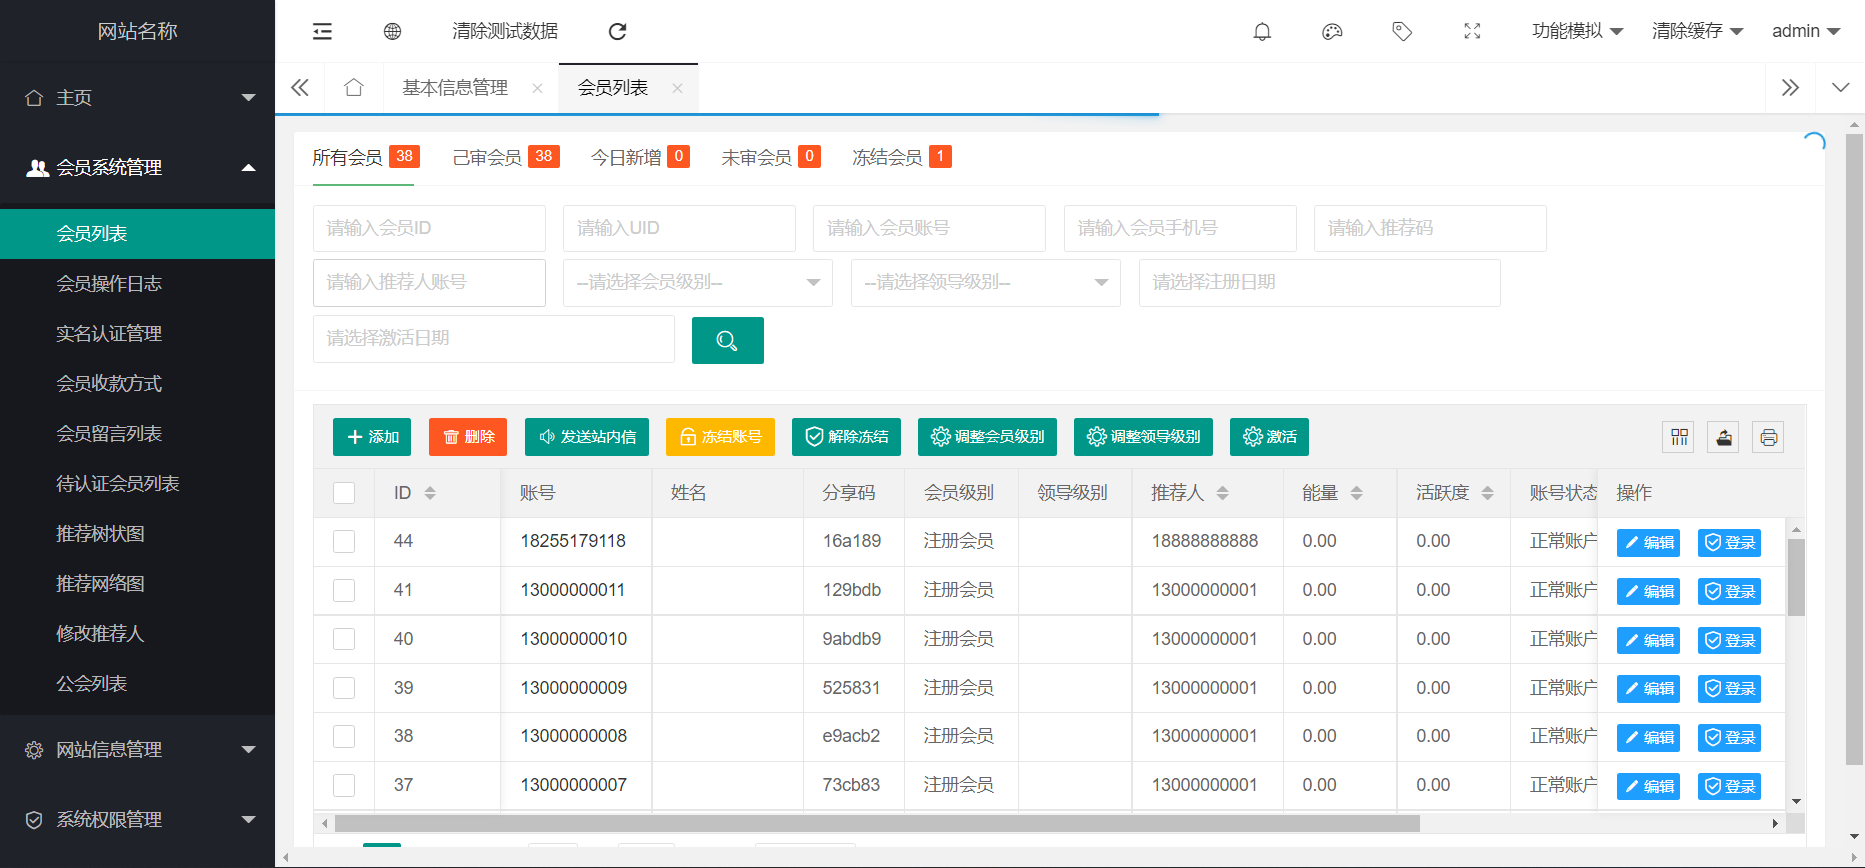Expand the 主页 sidebar menu
This screenshot has width=1865, height=868.
point(137,97)
